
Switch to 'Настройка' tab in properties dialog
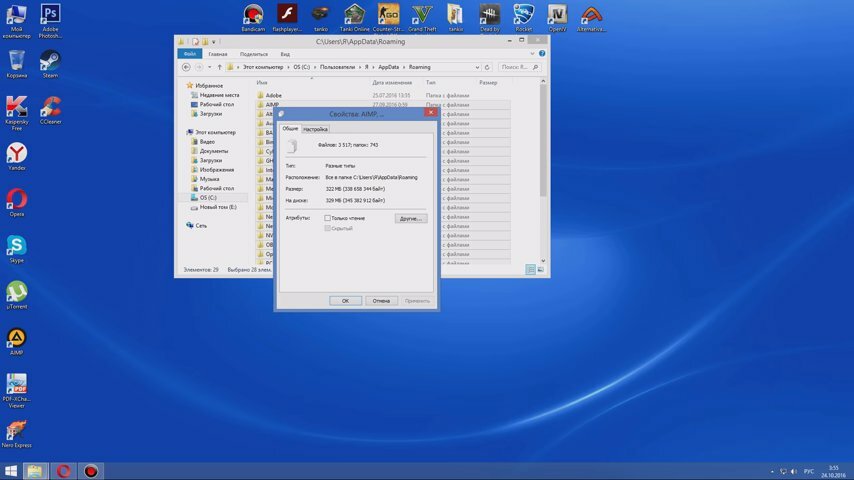click(x=315, y=129)
